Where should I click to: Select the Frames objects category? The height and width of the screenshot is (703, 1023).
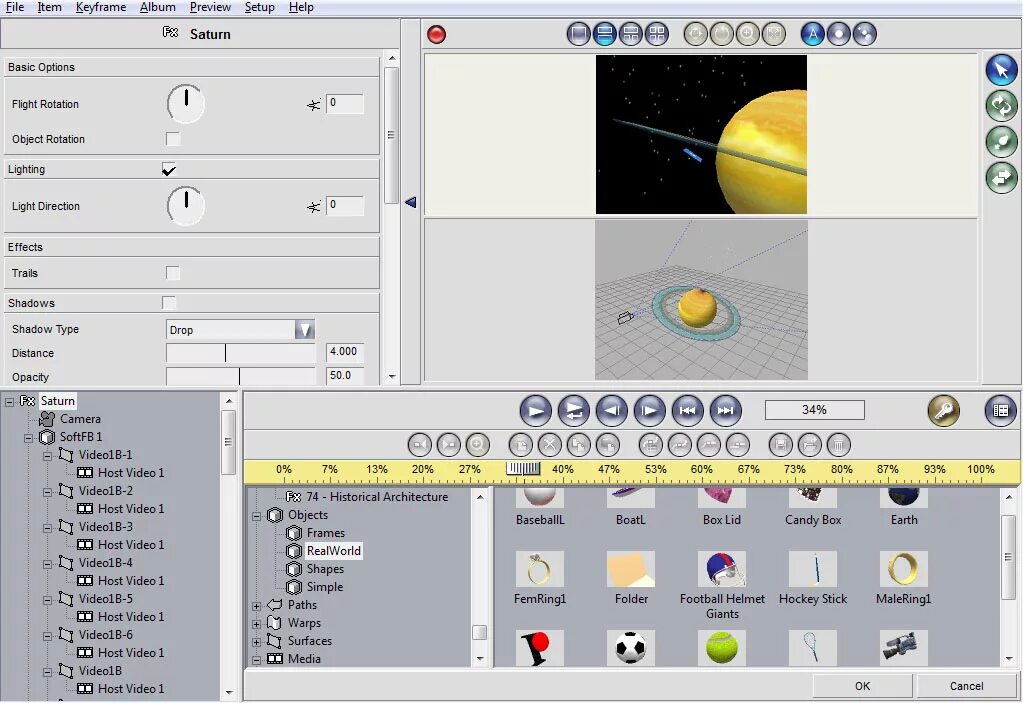tap(326, 533)
